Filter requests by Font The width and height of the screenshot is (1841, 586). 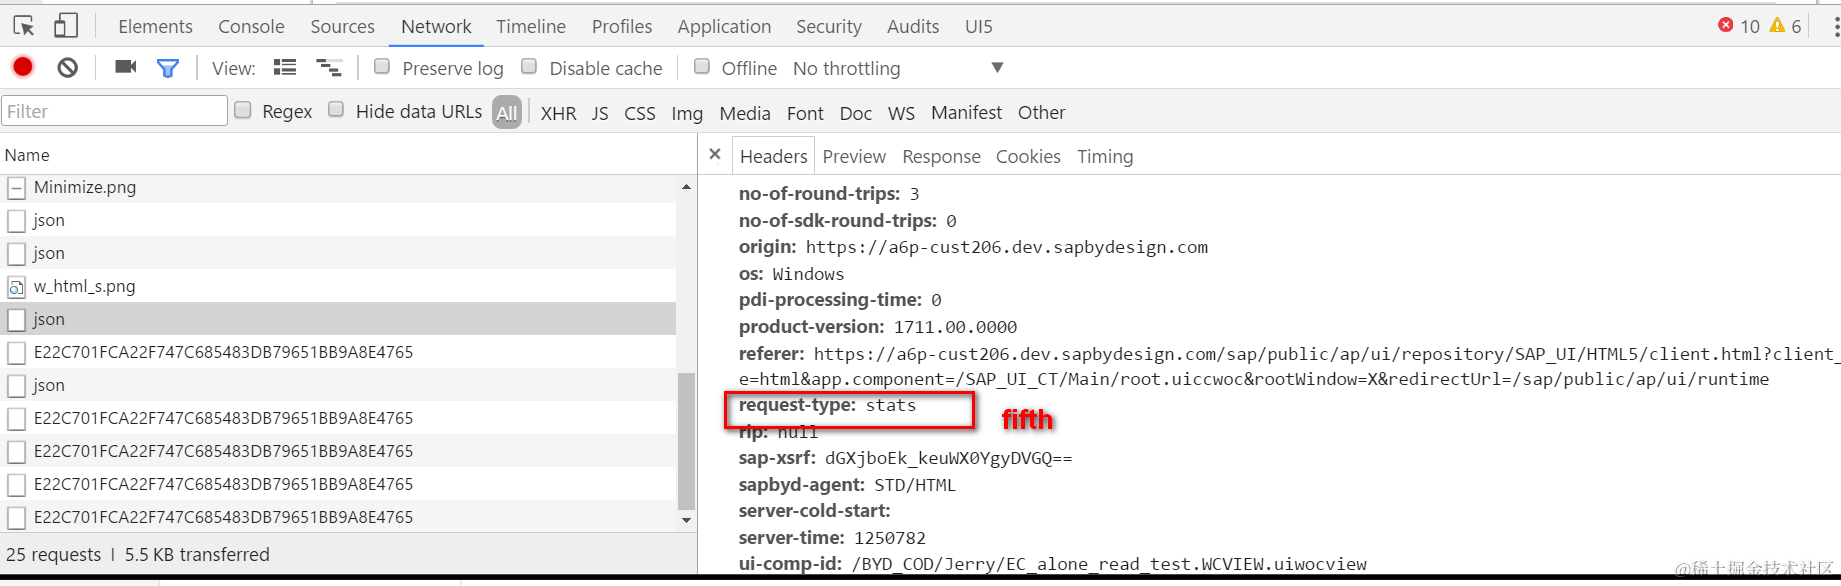(x=805, y=113)
